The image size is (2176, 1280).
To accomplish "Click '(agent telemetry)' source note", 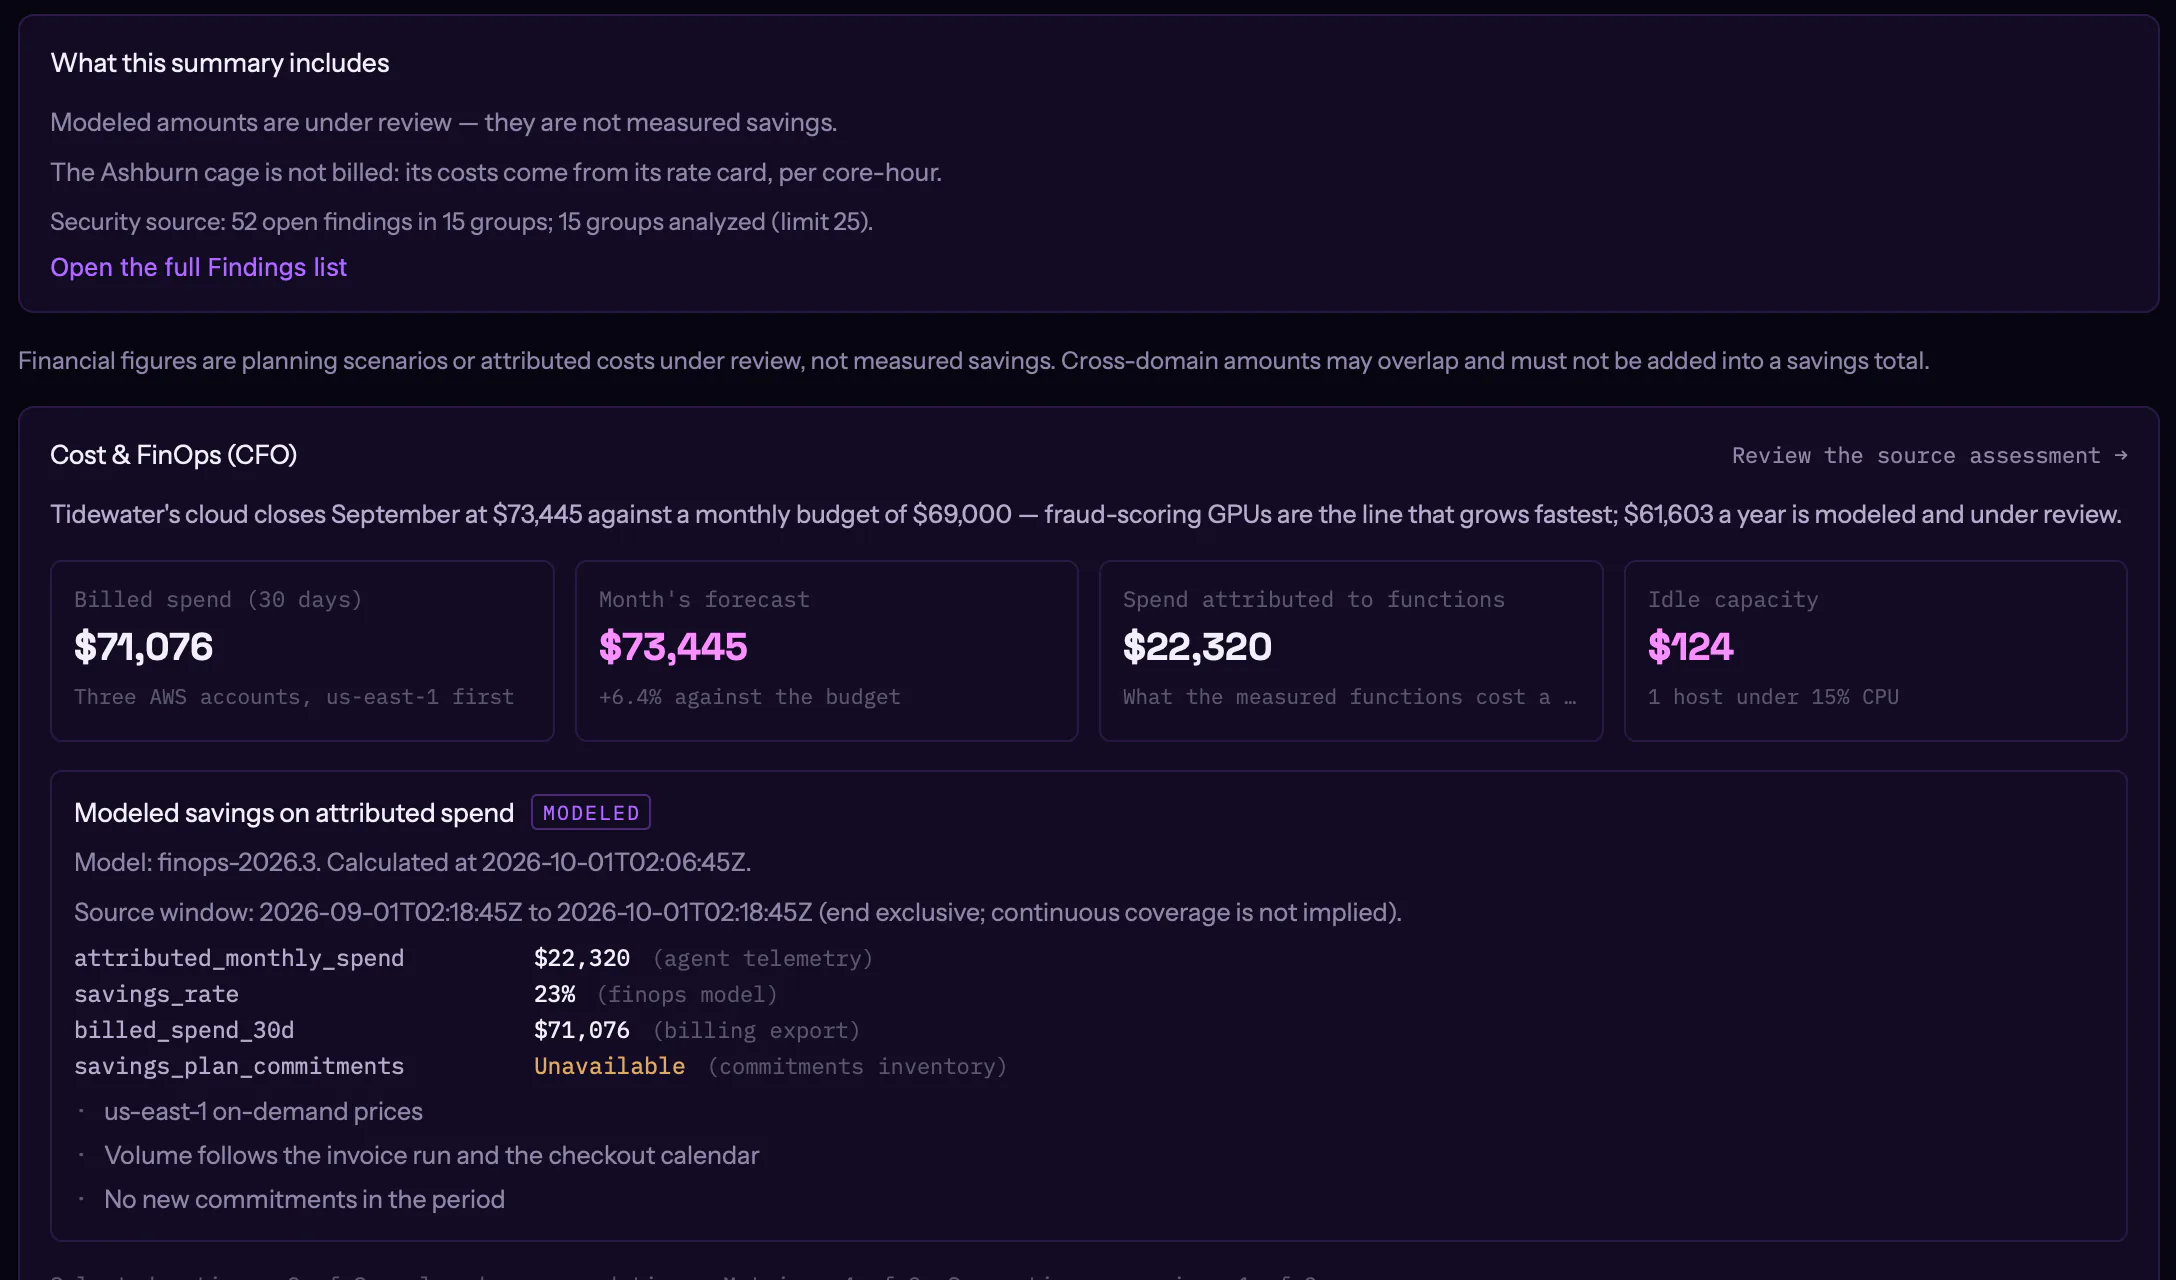I will point(763,959).
